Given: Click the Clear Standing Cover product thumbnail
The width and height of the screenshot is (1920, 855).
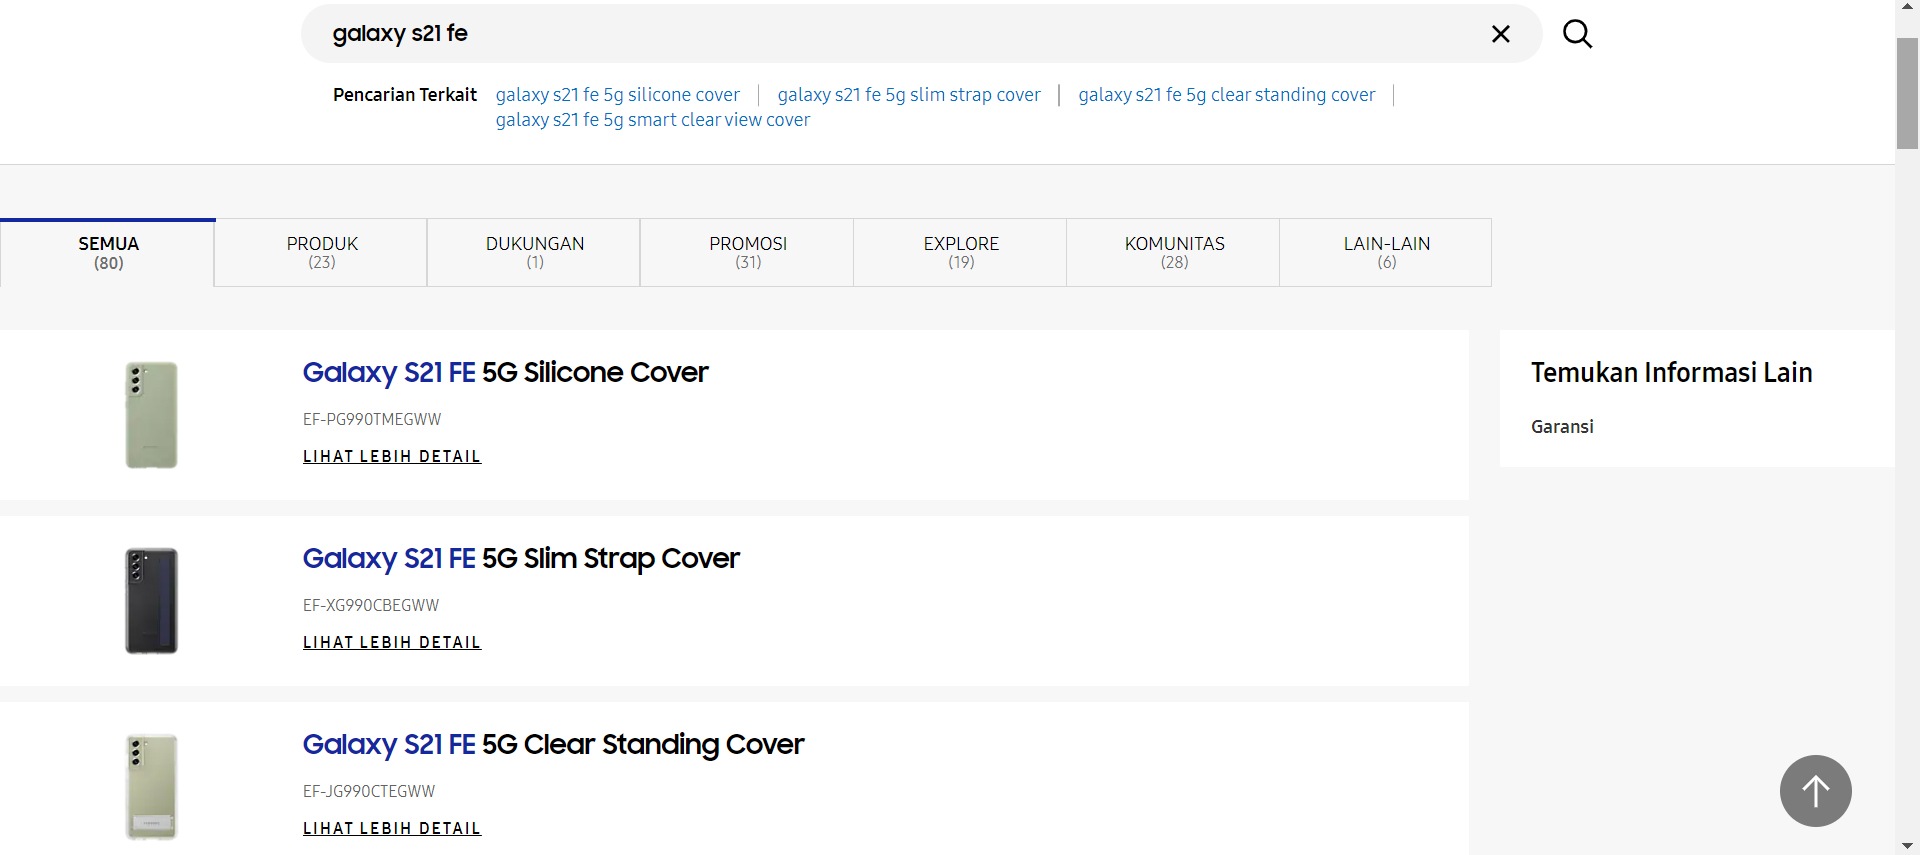Looking at the screenshot, I should pos(152,787).
